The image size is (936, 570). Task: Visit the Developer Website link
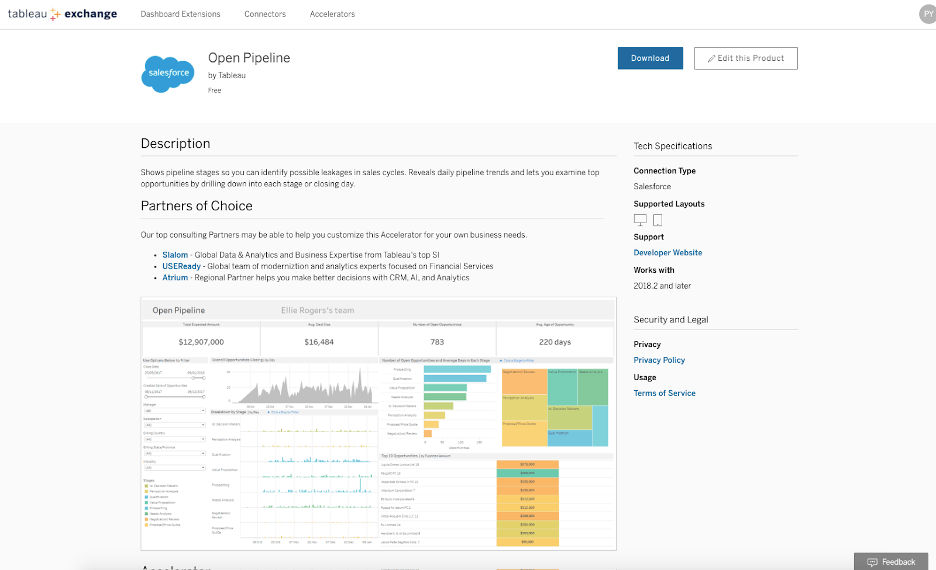tap(667, 252)
